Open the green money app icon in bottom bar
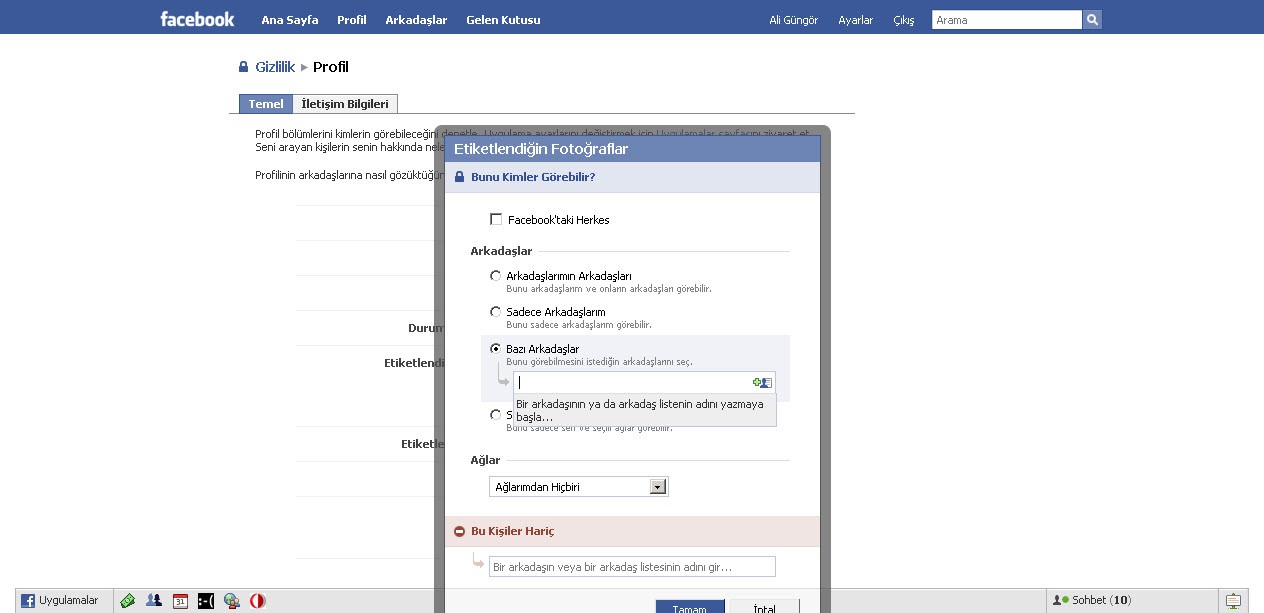The width and height of the screenshot is (1264, 613). 128,601
